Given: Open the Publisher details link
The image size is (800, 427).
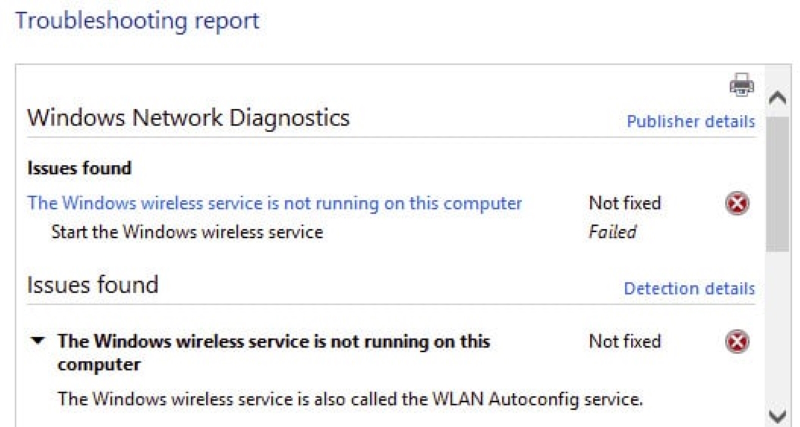Looking at the screenshot, I should coord(691,121).
